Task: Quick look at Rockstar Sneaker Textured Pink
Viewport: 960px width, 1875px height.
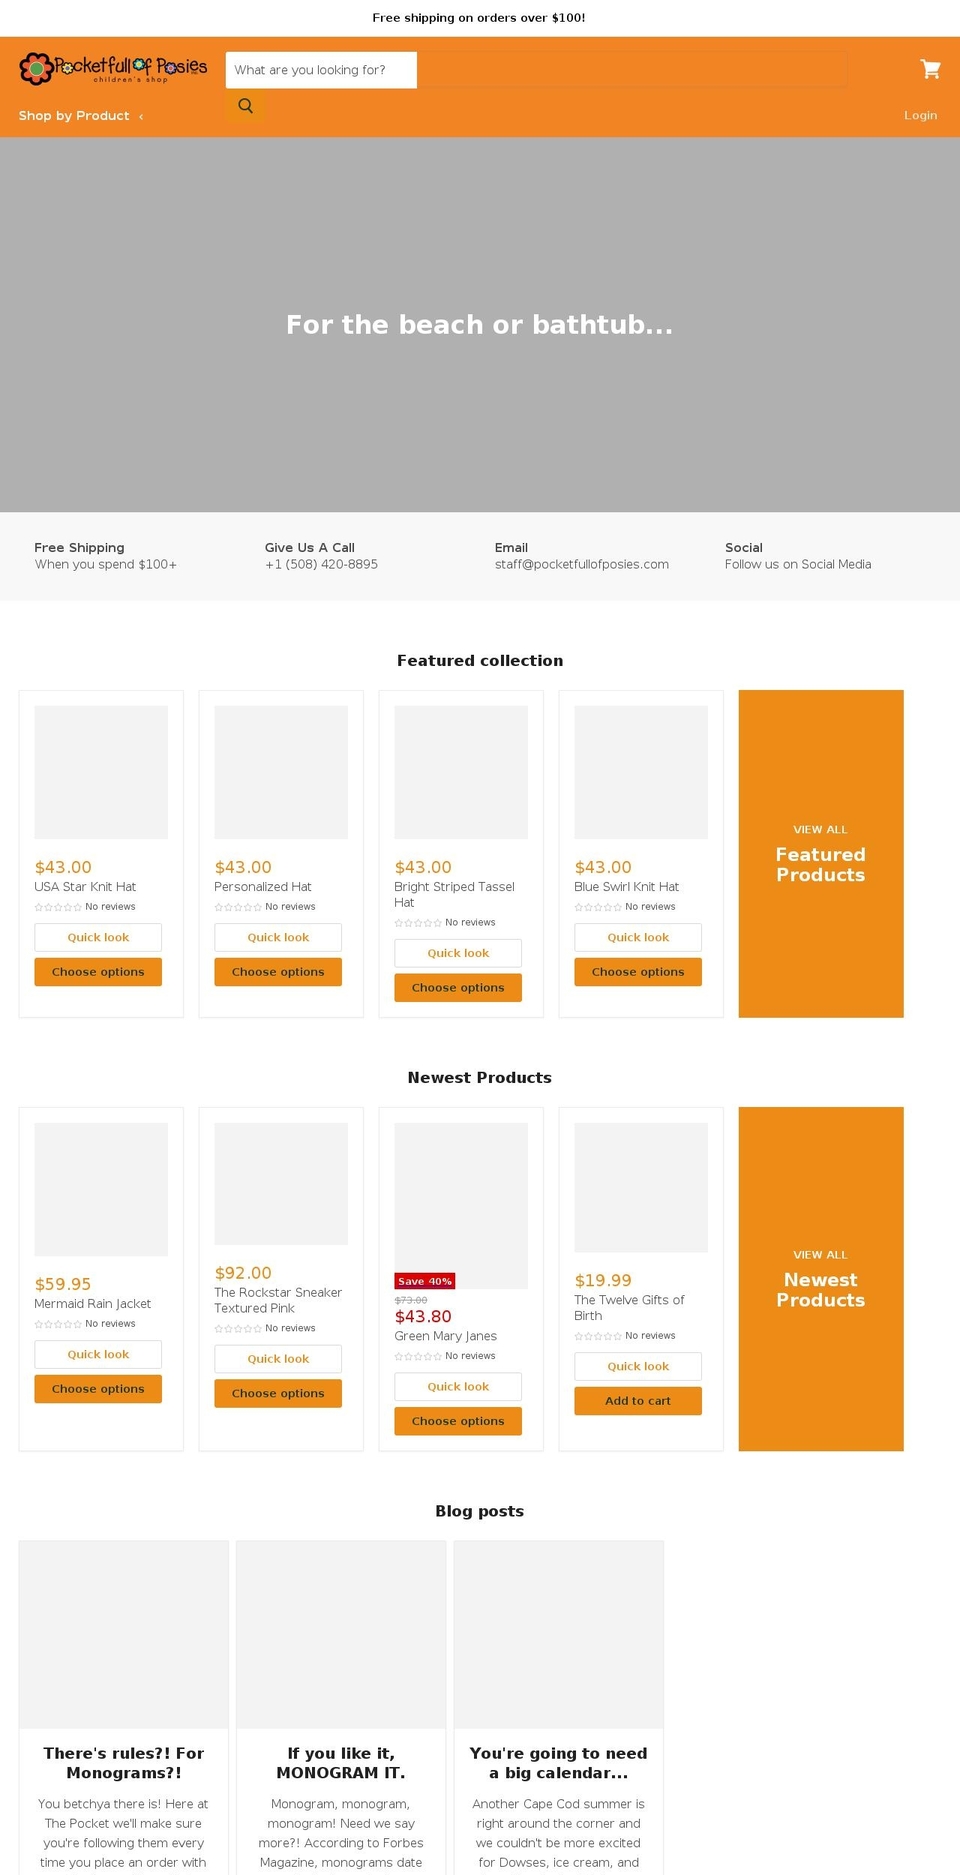Action: (x=278, y=1359)
